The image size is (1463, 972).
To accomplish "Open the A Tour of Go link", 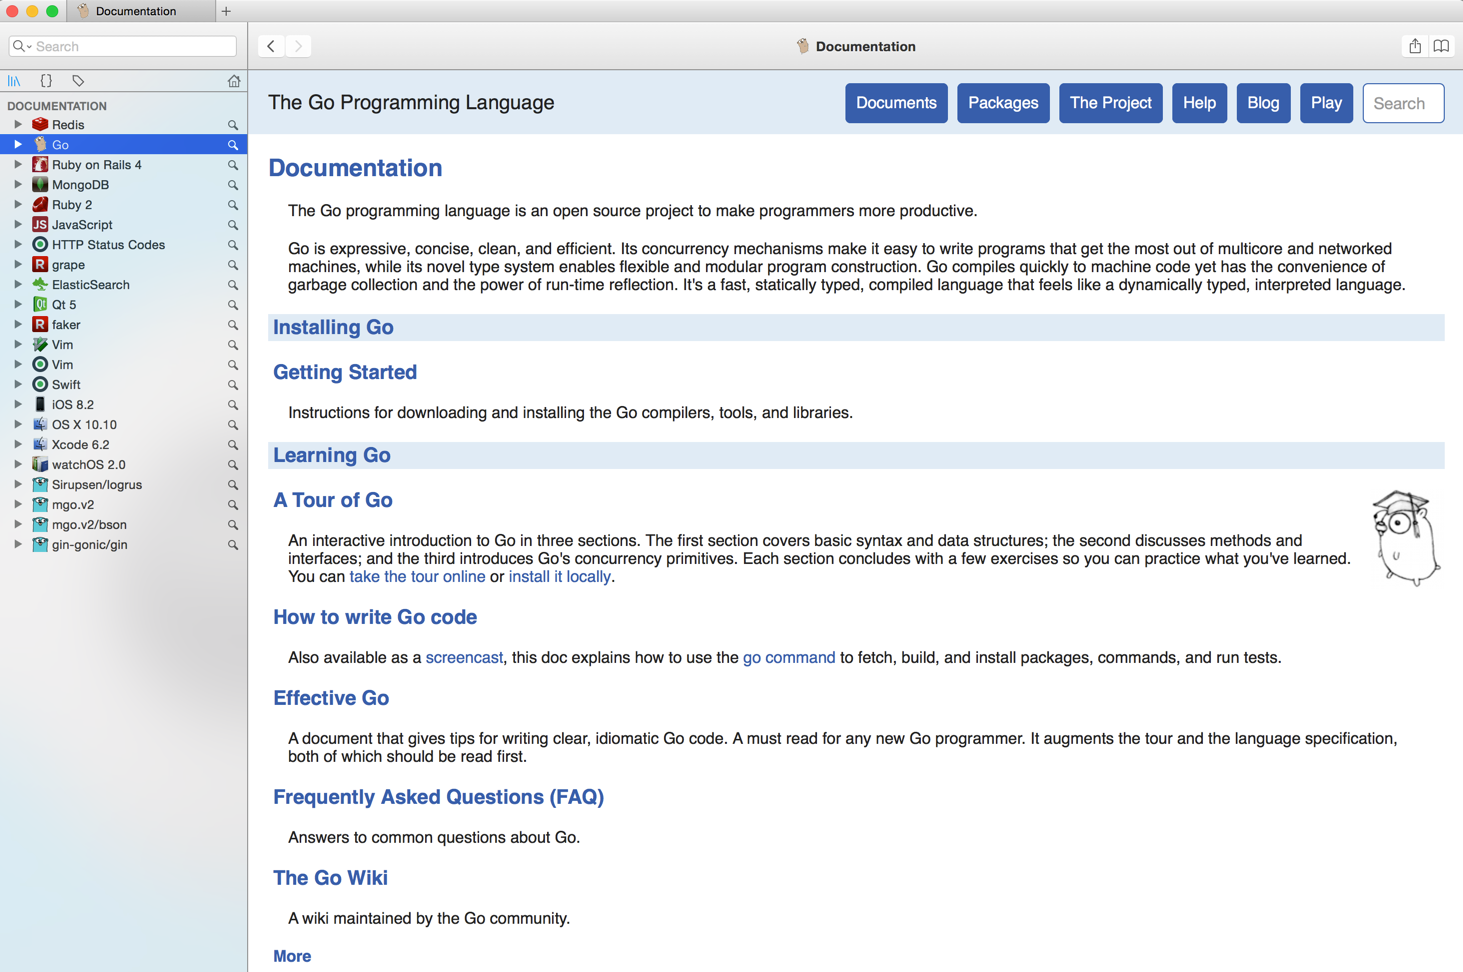I will click(333, 500).
